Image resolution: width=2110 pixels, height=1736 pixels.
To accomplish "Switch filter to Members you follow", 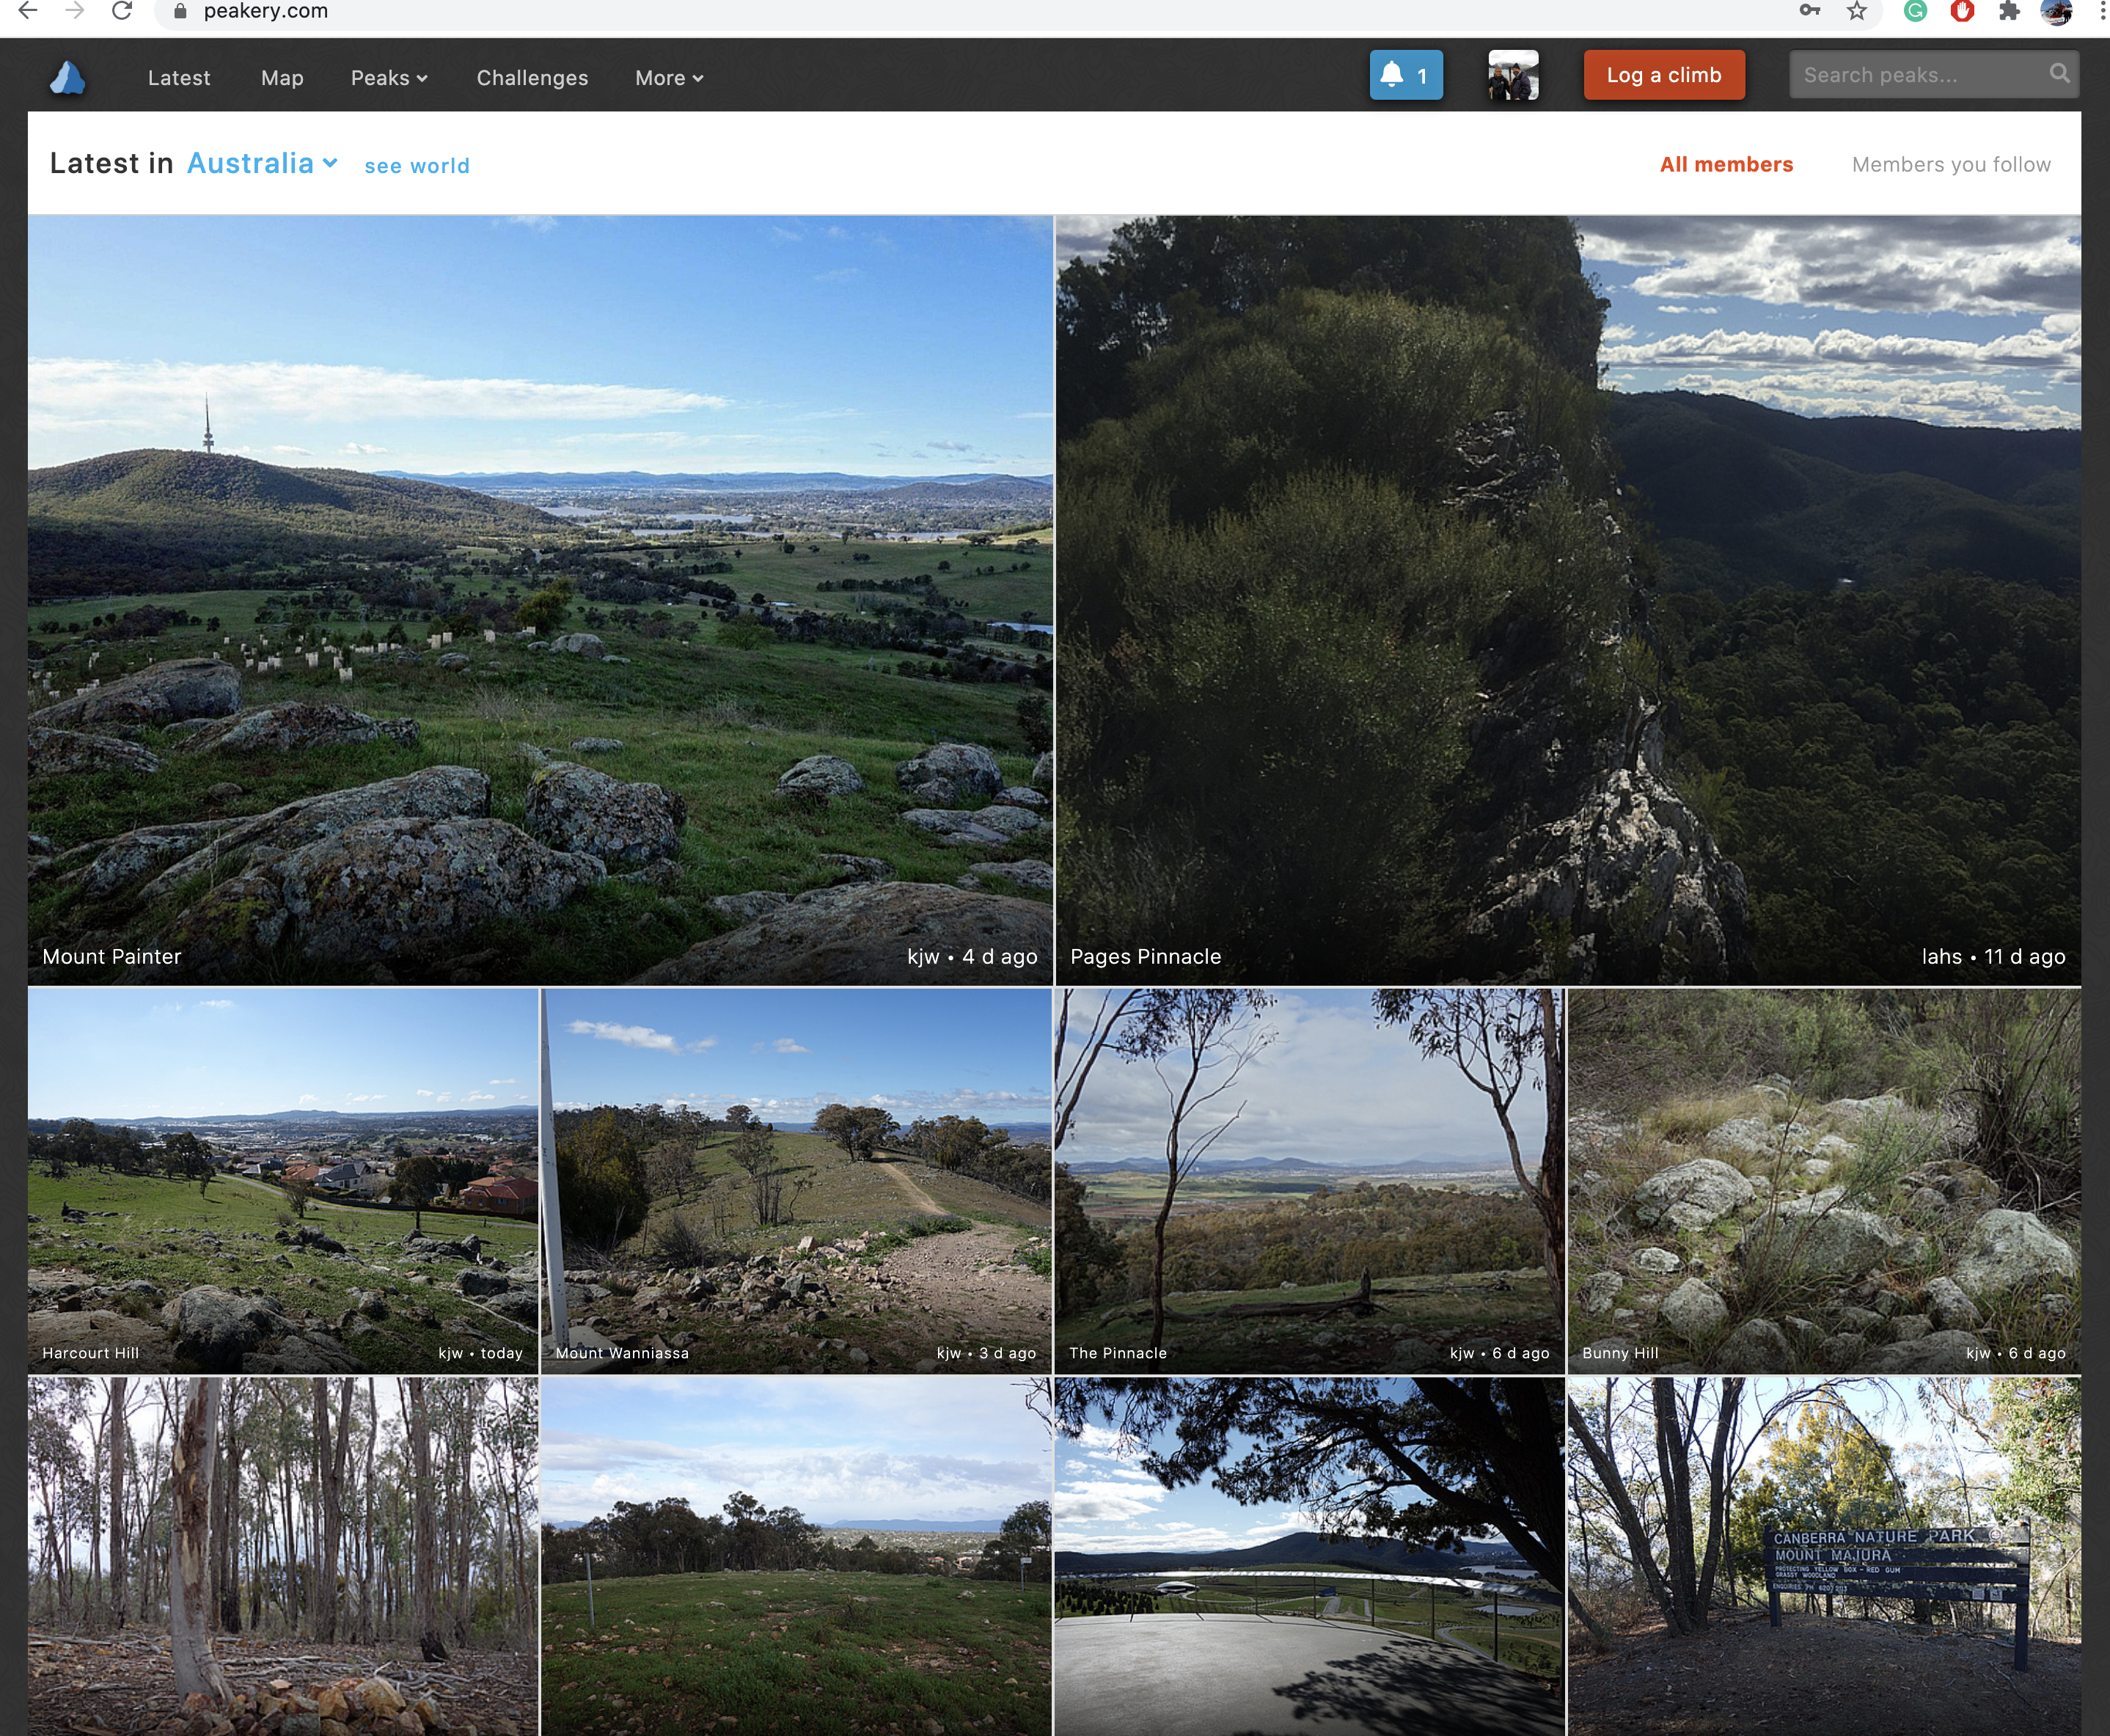I will tap(1950, 164).
